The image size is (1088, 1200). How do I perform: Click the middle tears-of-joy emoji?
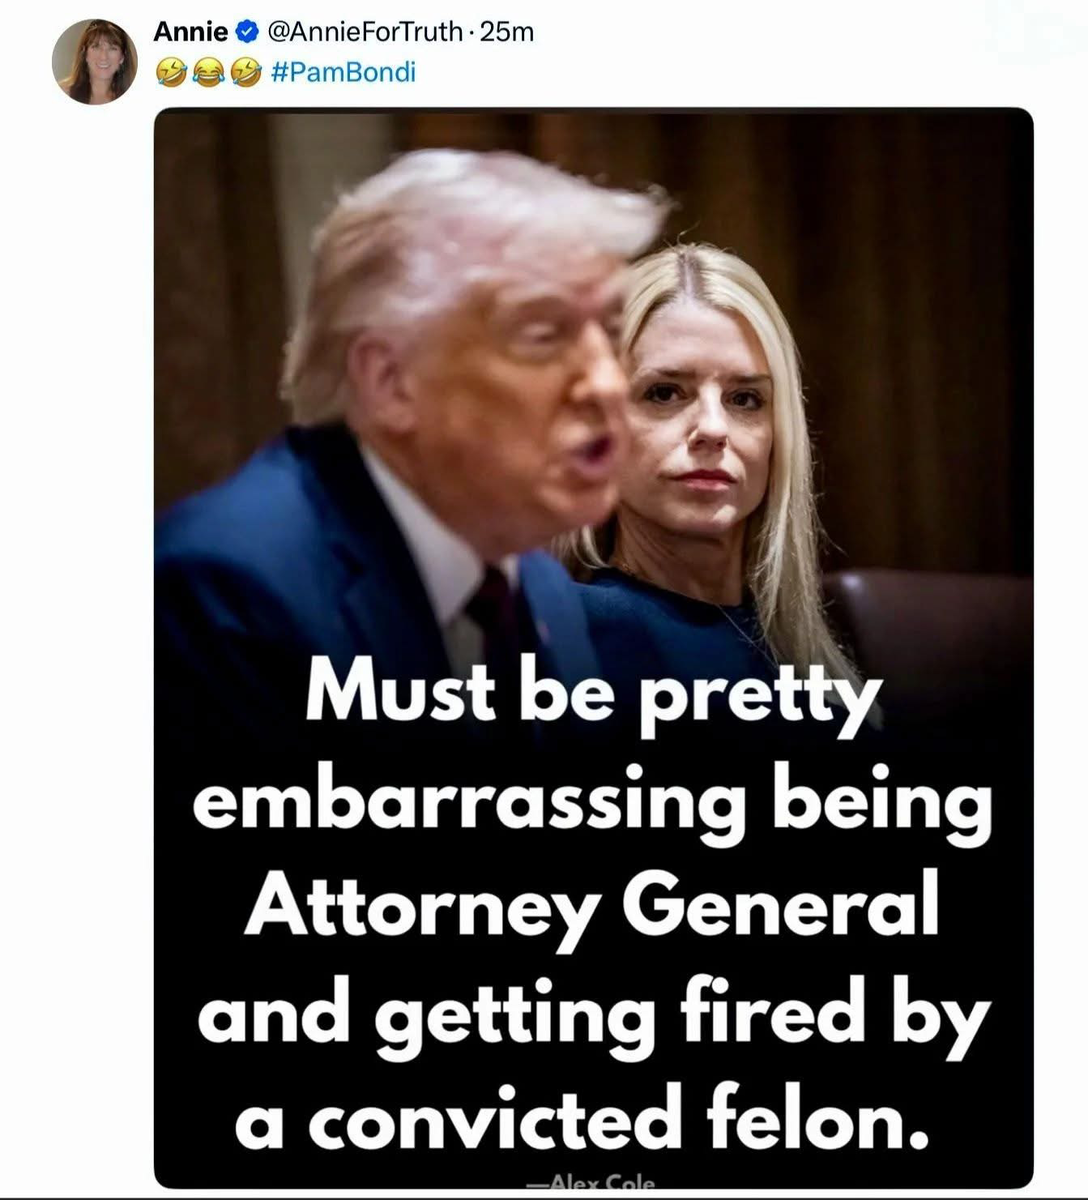tap(208, 72)
